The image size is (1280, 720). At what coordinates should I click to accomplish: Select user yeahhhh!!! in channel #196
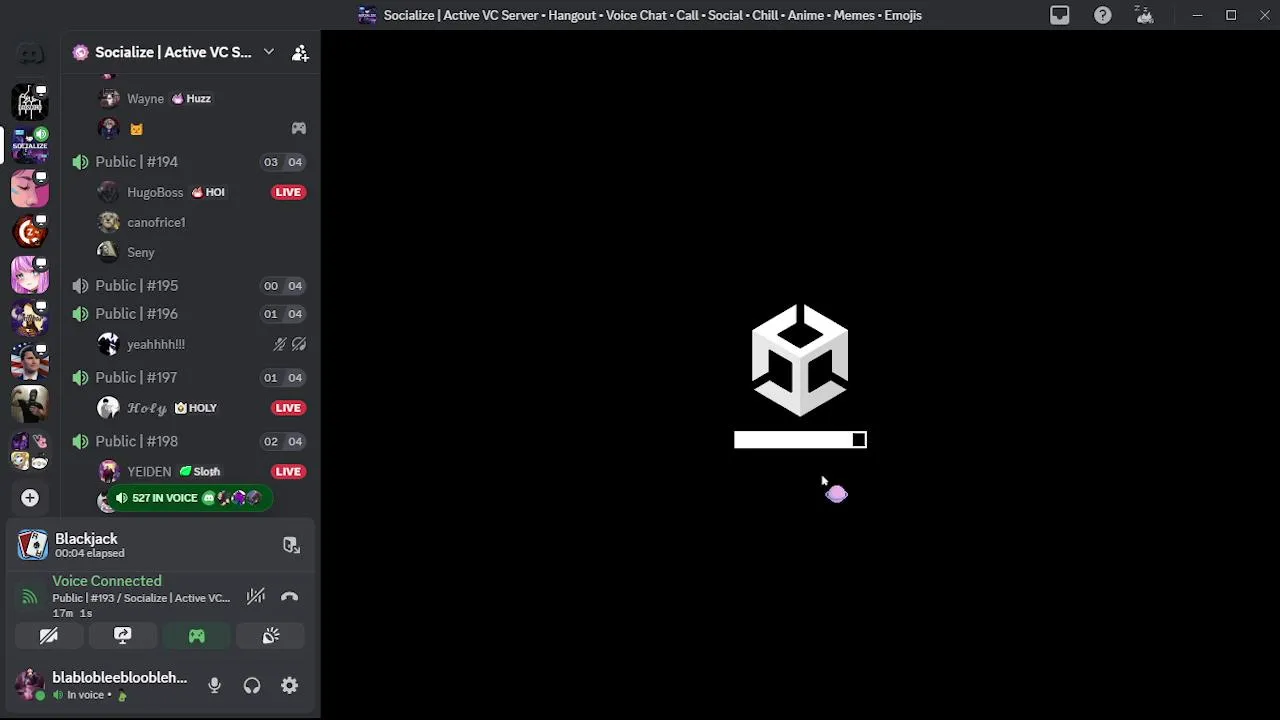pyautogui.click(x=156, y=344)
